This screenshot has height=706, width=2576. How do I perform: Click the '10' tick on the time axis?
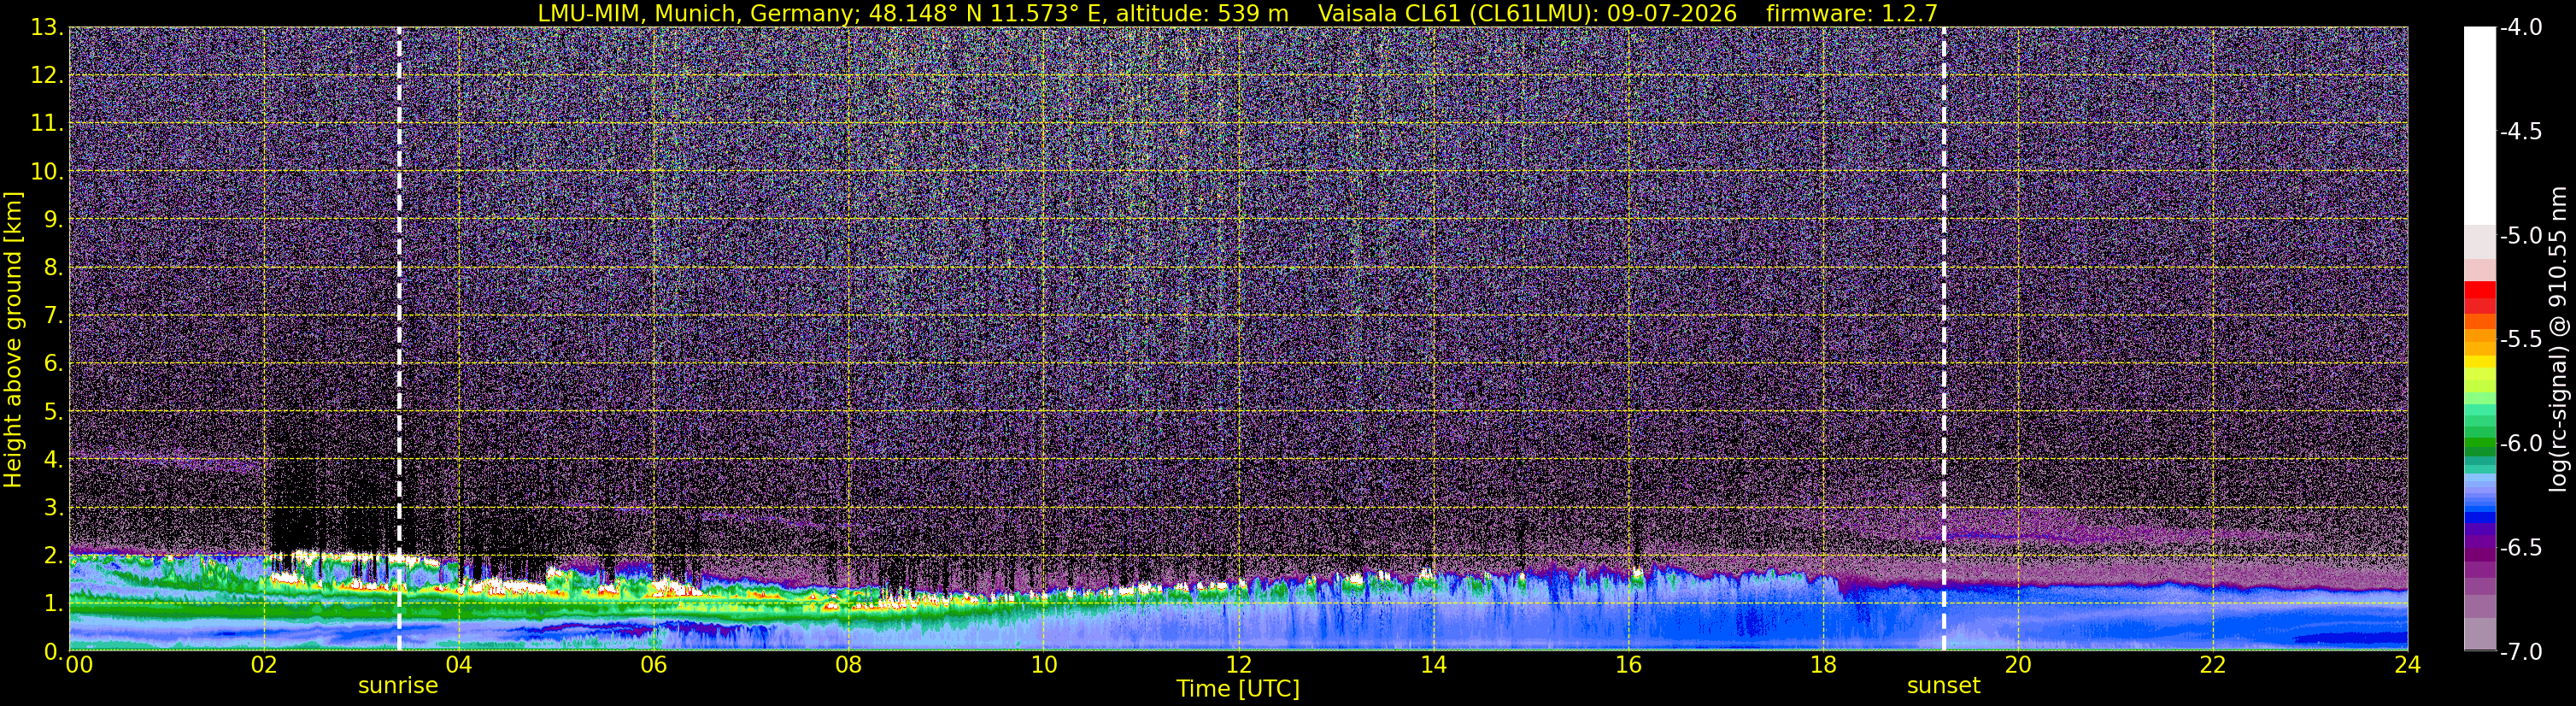1044,665
